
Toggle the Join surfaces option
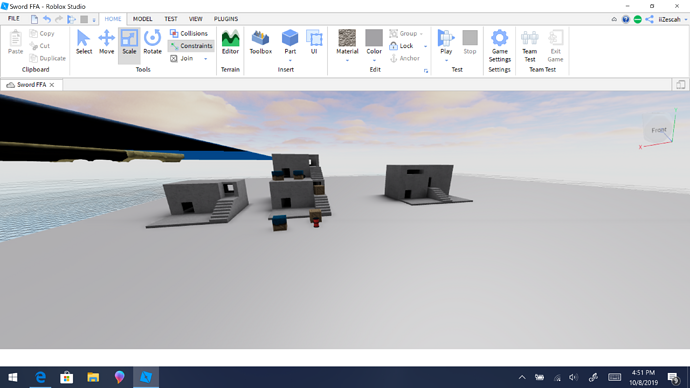pyautogui.click(x=182, y=58)
